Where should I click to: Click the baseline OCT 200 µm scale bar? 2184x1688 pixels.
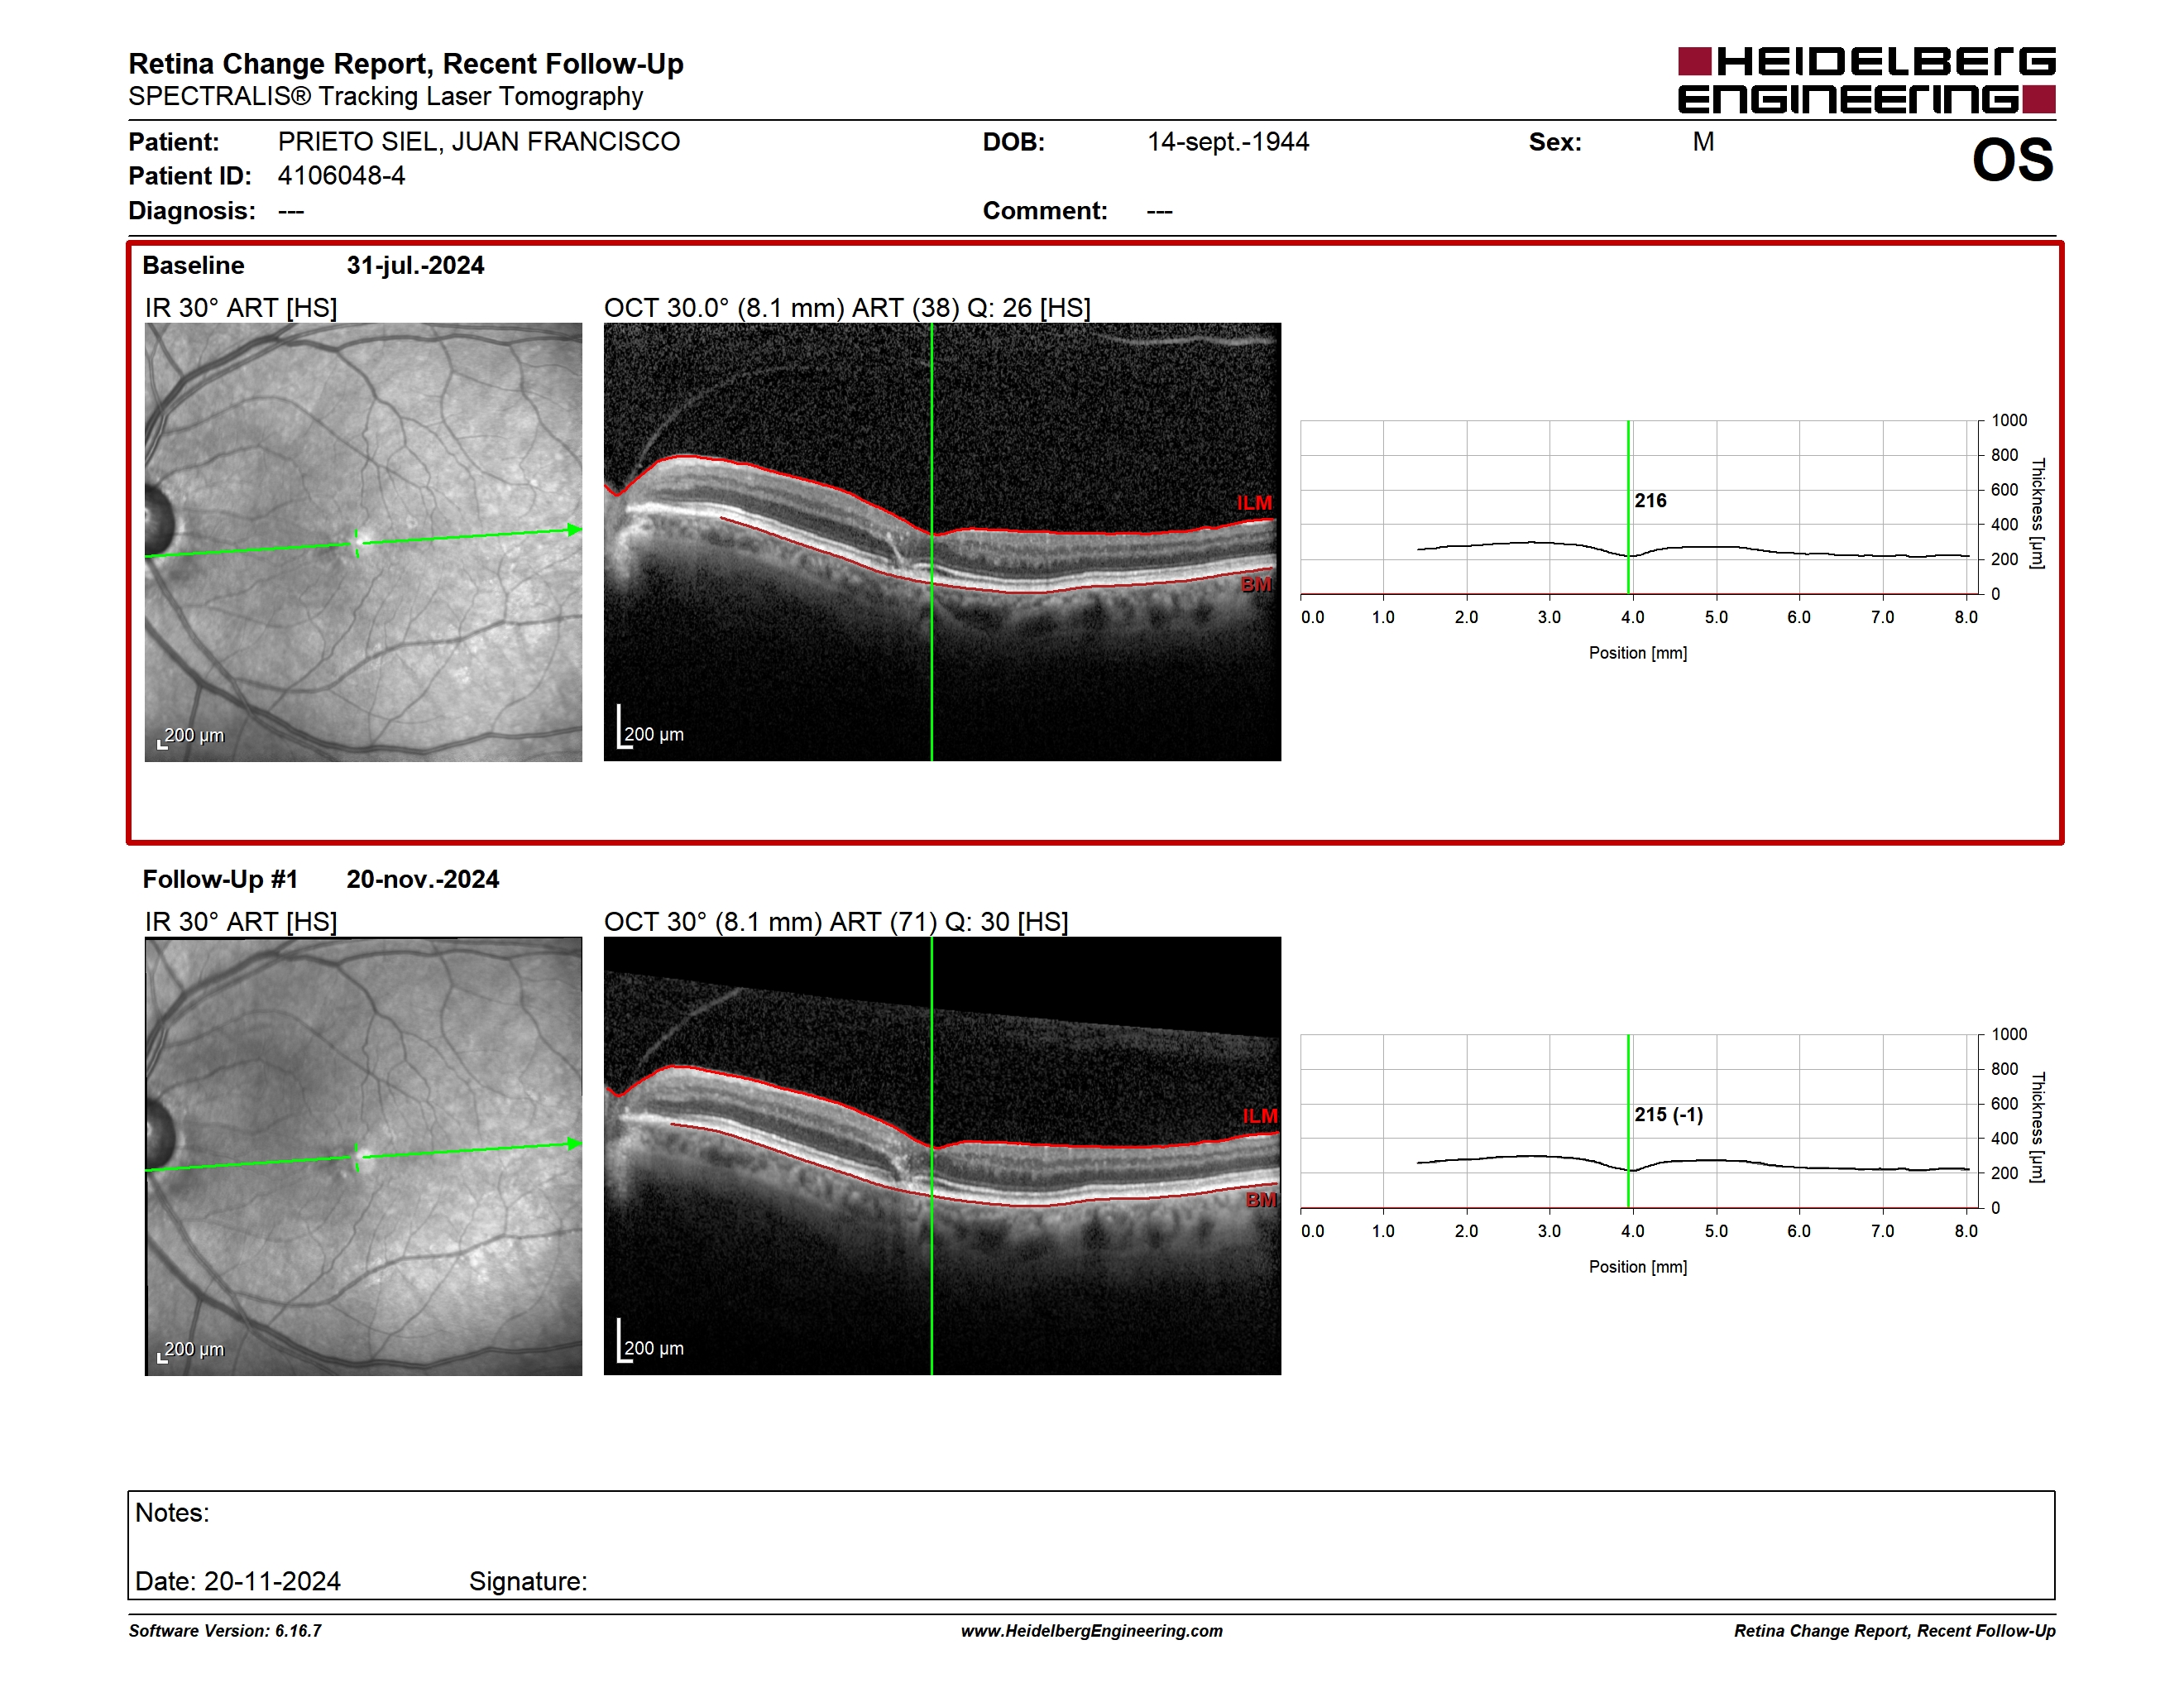point(650,728)
